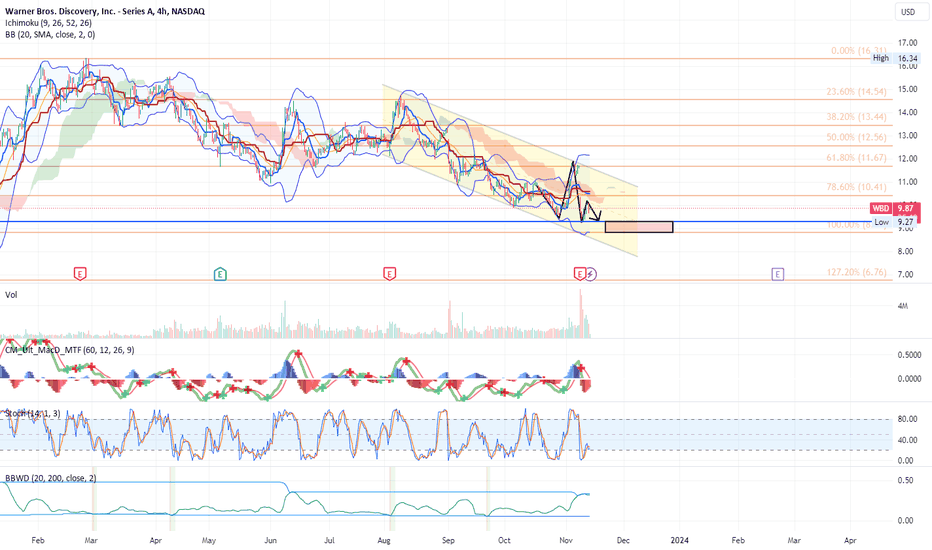Click the Jul label on time axis
932x550 pixels.
point(329,540)
